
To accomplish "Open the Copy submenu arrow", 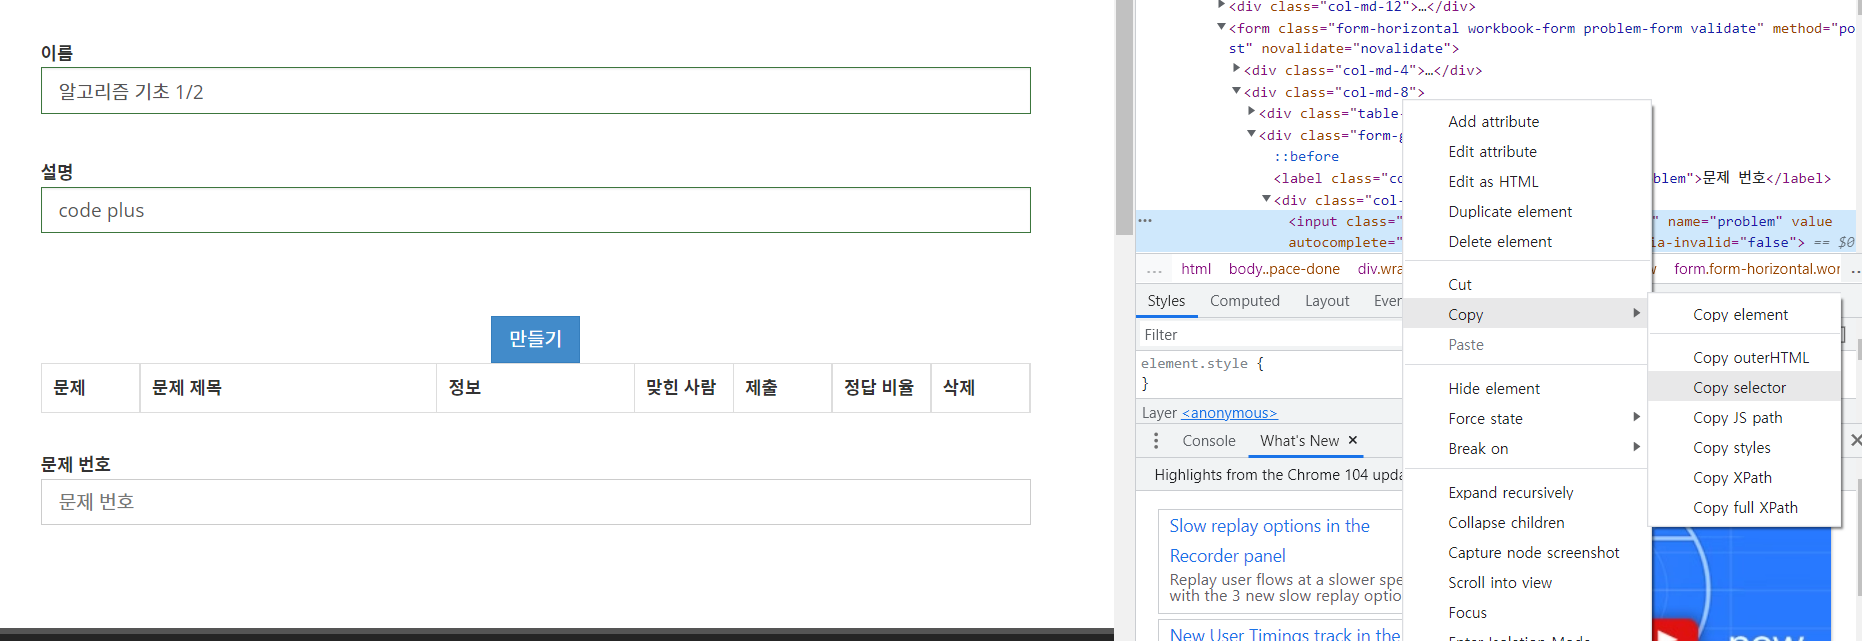I will (1636, 314).
